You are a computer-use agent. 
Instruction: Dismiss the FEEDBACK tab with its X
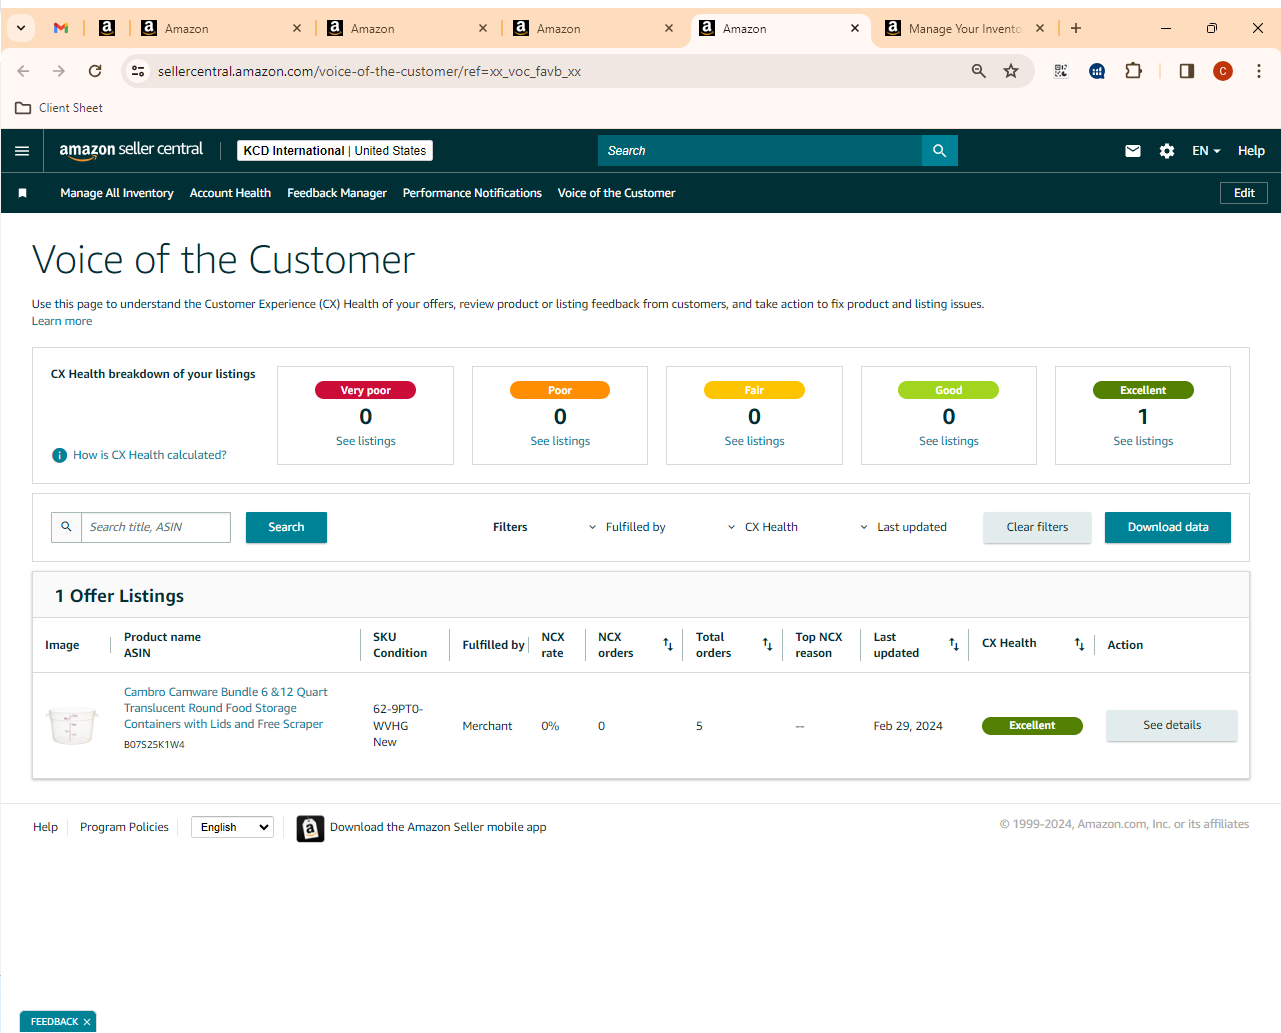coord(87,1022)
